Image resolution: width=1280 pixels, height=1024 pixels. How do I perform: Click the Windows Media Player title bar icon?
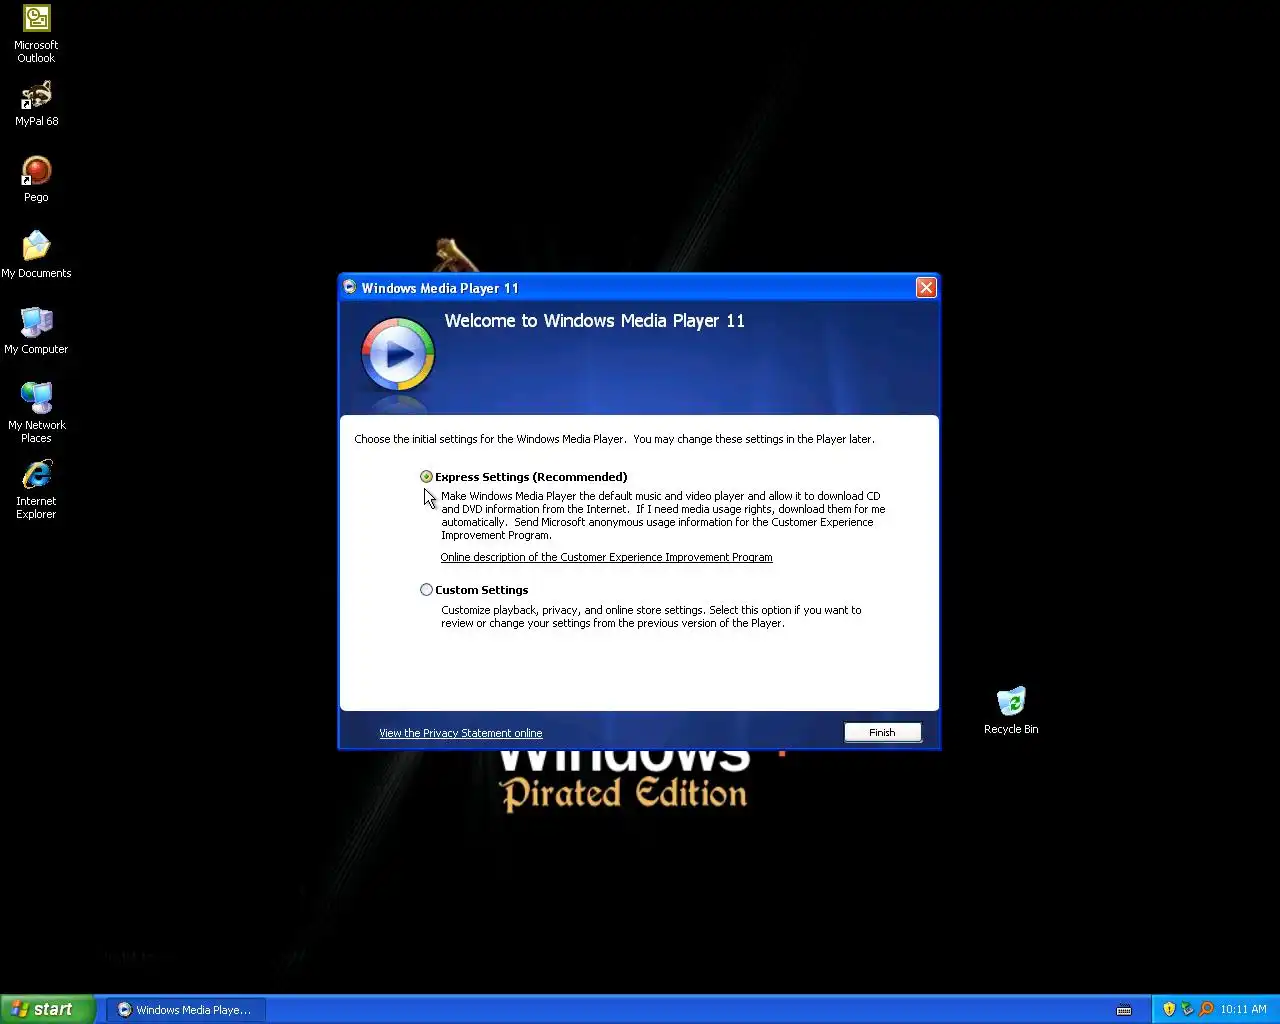click(x=350, y=287)
